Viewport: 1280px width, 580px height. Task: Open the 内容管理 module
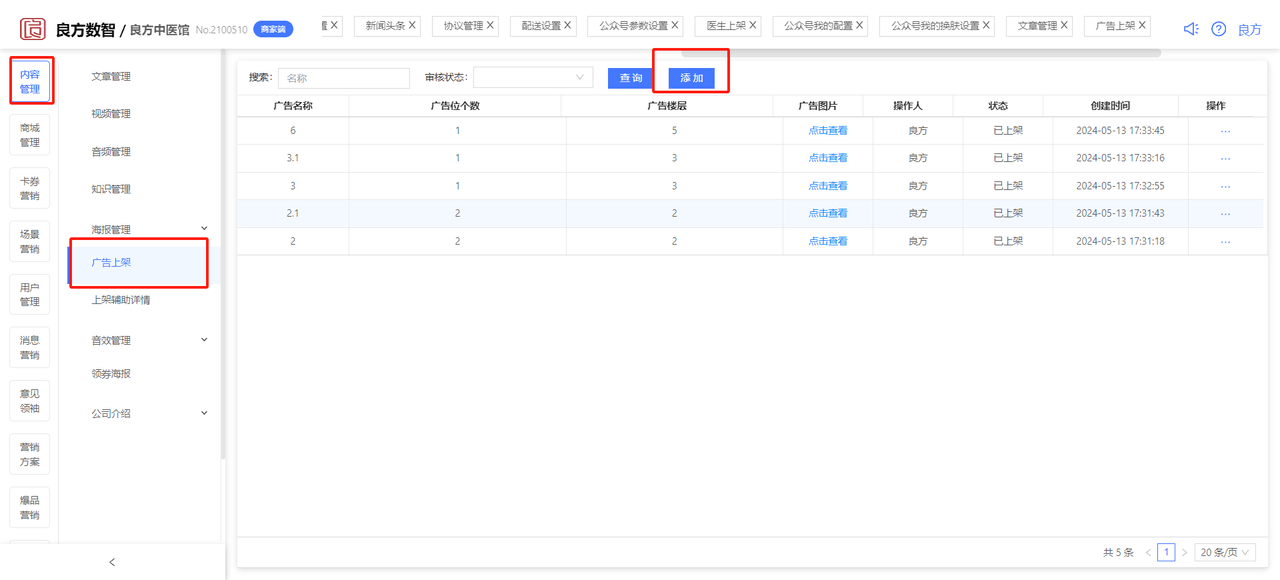(30, 82)
